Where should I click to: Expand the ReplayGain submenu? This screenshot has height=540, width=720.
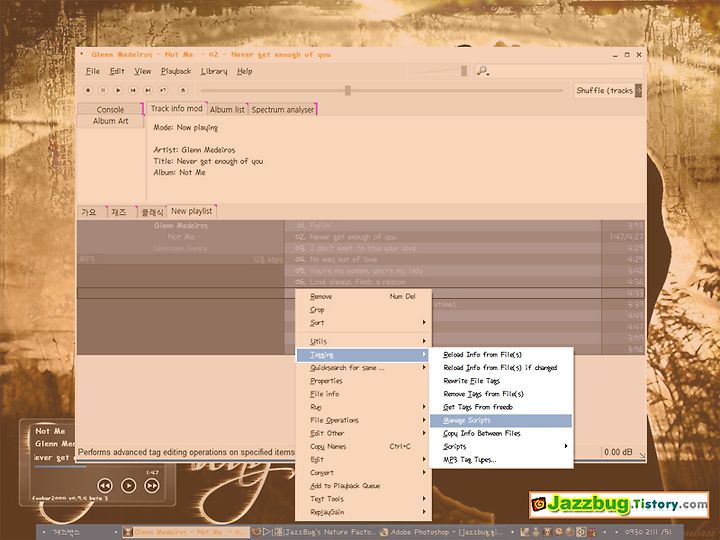click(363, 512)
